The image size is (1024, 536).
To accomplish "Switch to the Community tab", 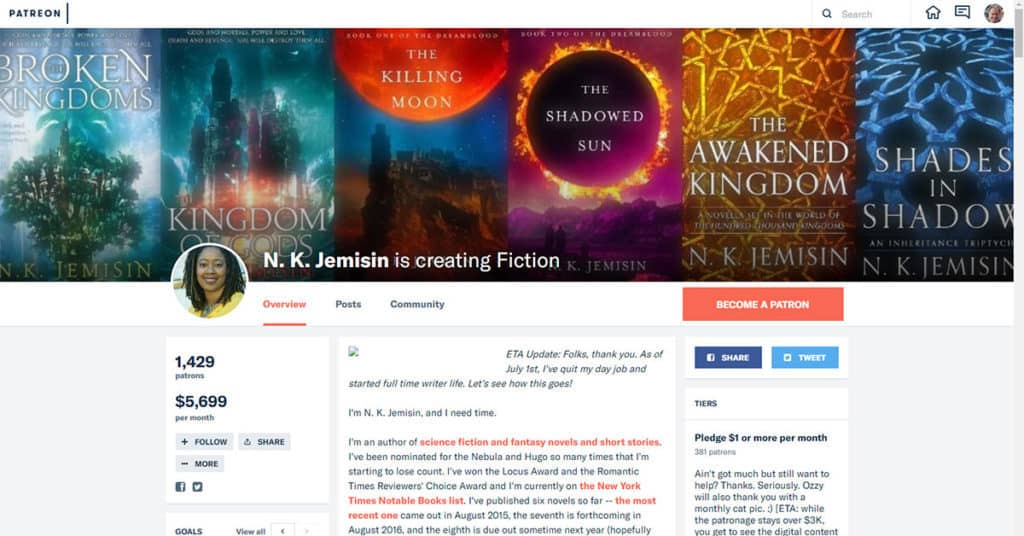I will [x=417, y=304].
